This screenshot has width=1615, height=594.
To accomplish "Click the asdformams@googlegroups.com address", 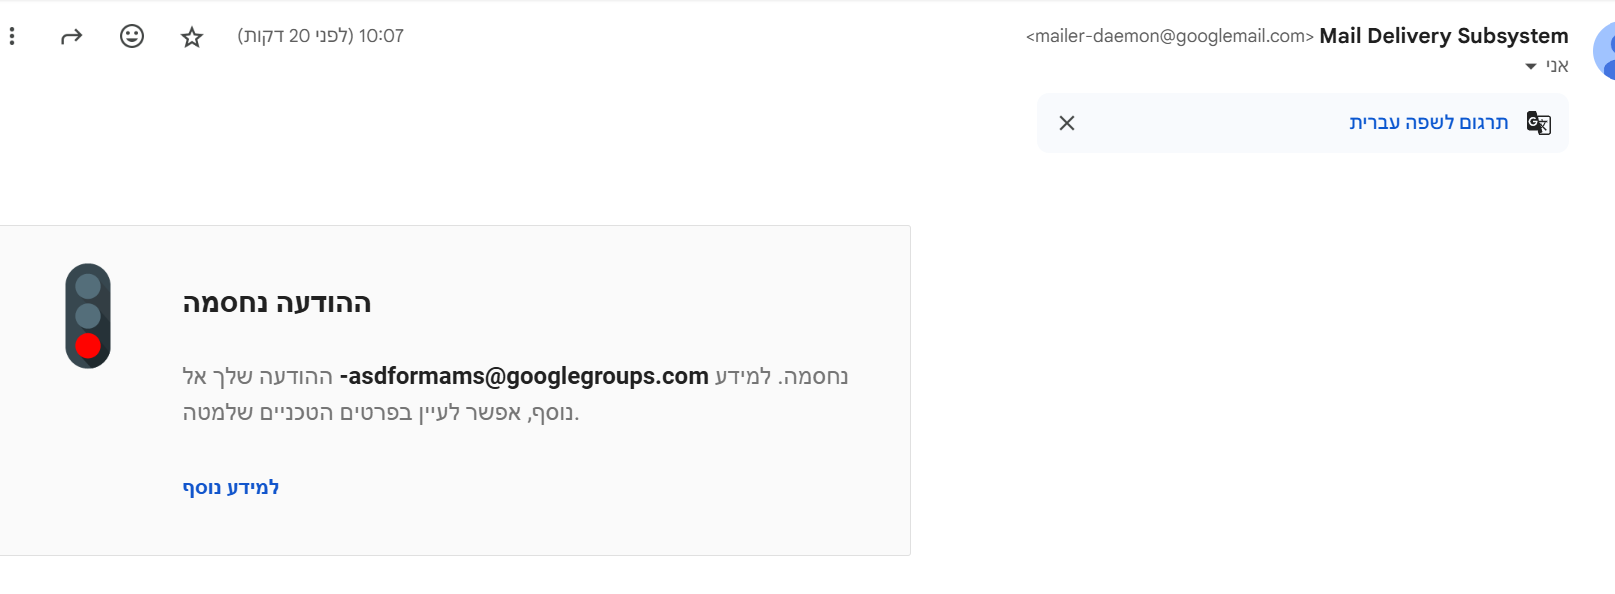I will point(525,377).
